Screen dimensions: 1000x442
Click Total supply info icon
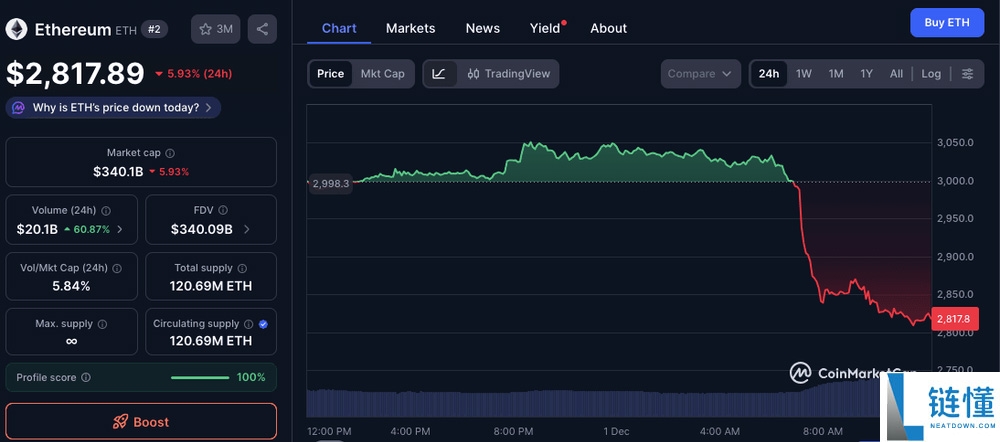[x=242, y=269]
